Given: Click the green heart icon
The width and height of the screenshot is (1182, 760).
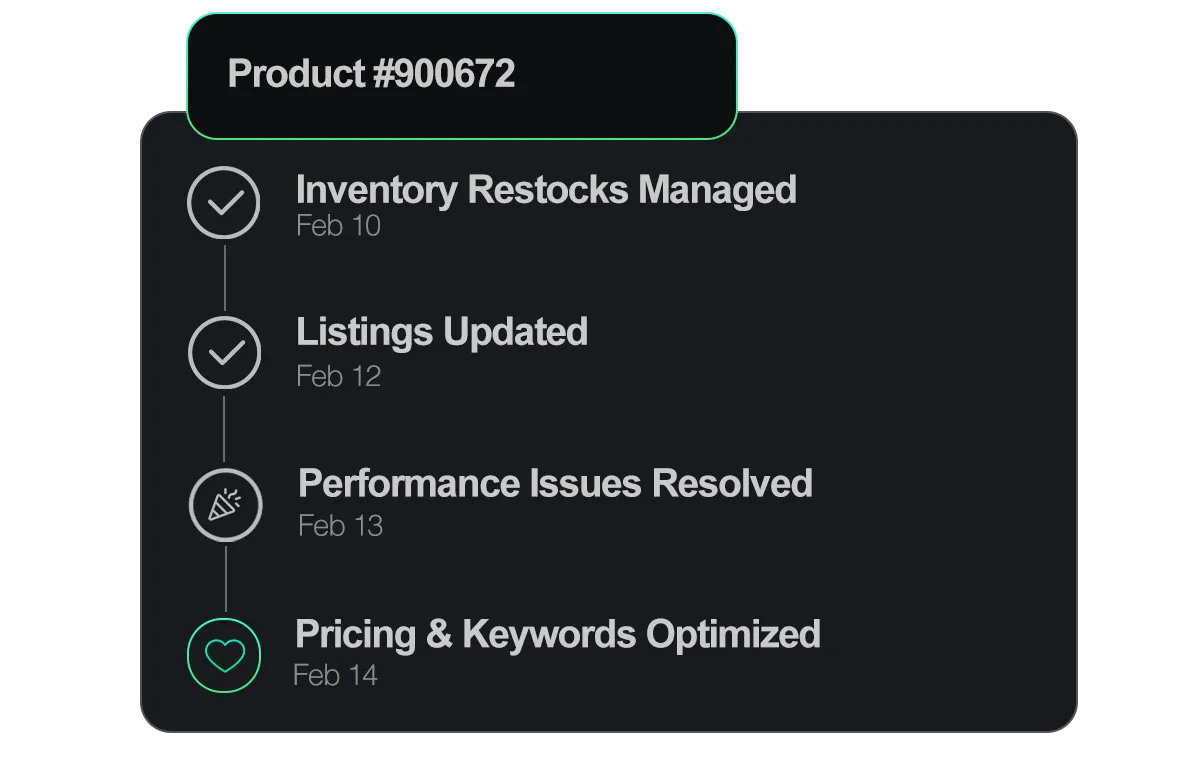Looking at the screenshot, I should tap(225, 655).
